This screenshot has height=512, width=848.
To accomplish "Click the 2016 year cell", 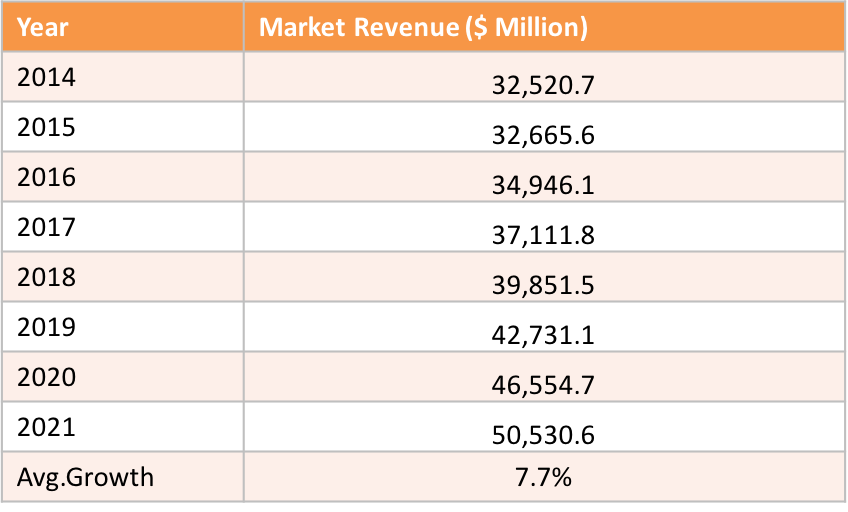I will [123, 177].
